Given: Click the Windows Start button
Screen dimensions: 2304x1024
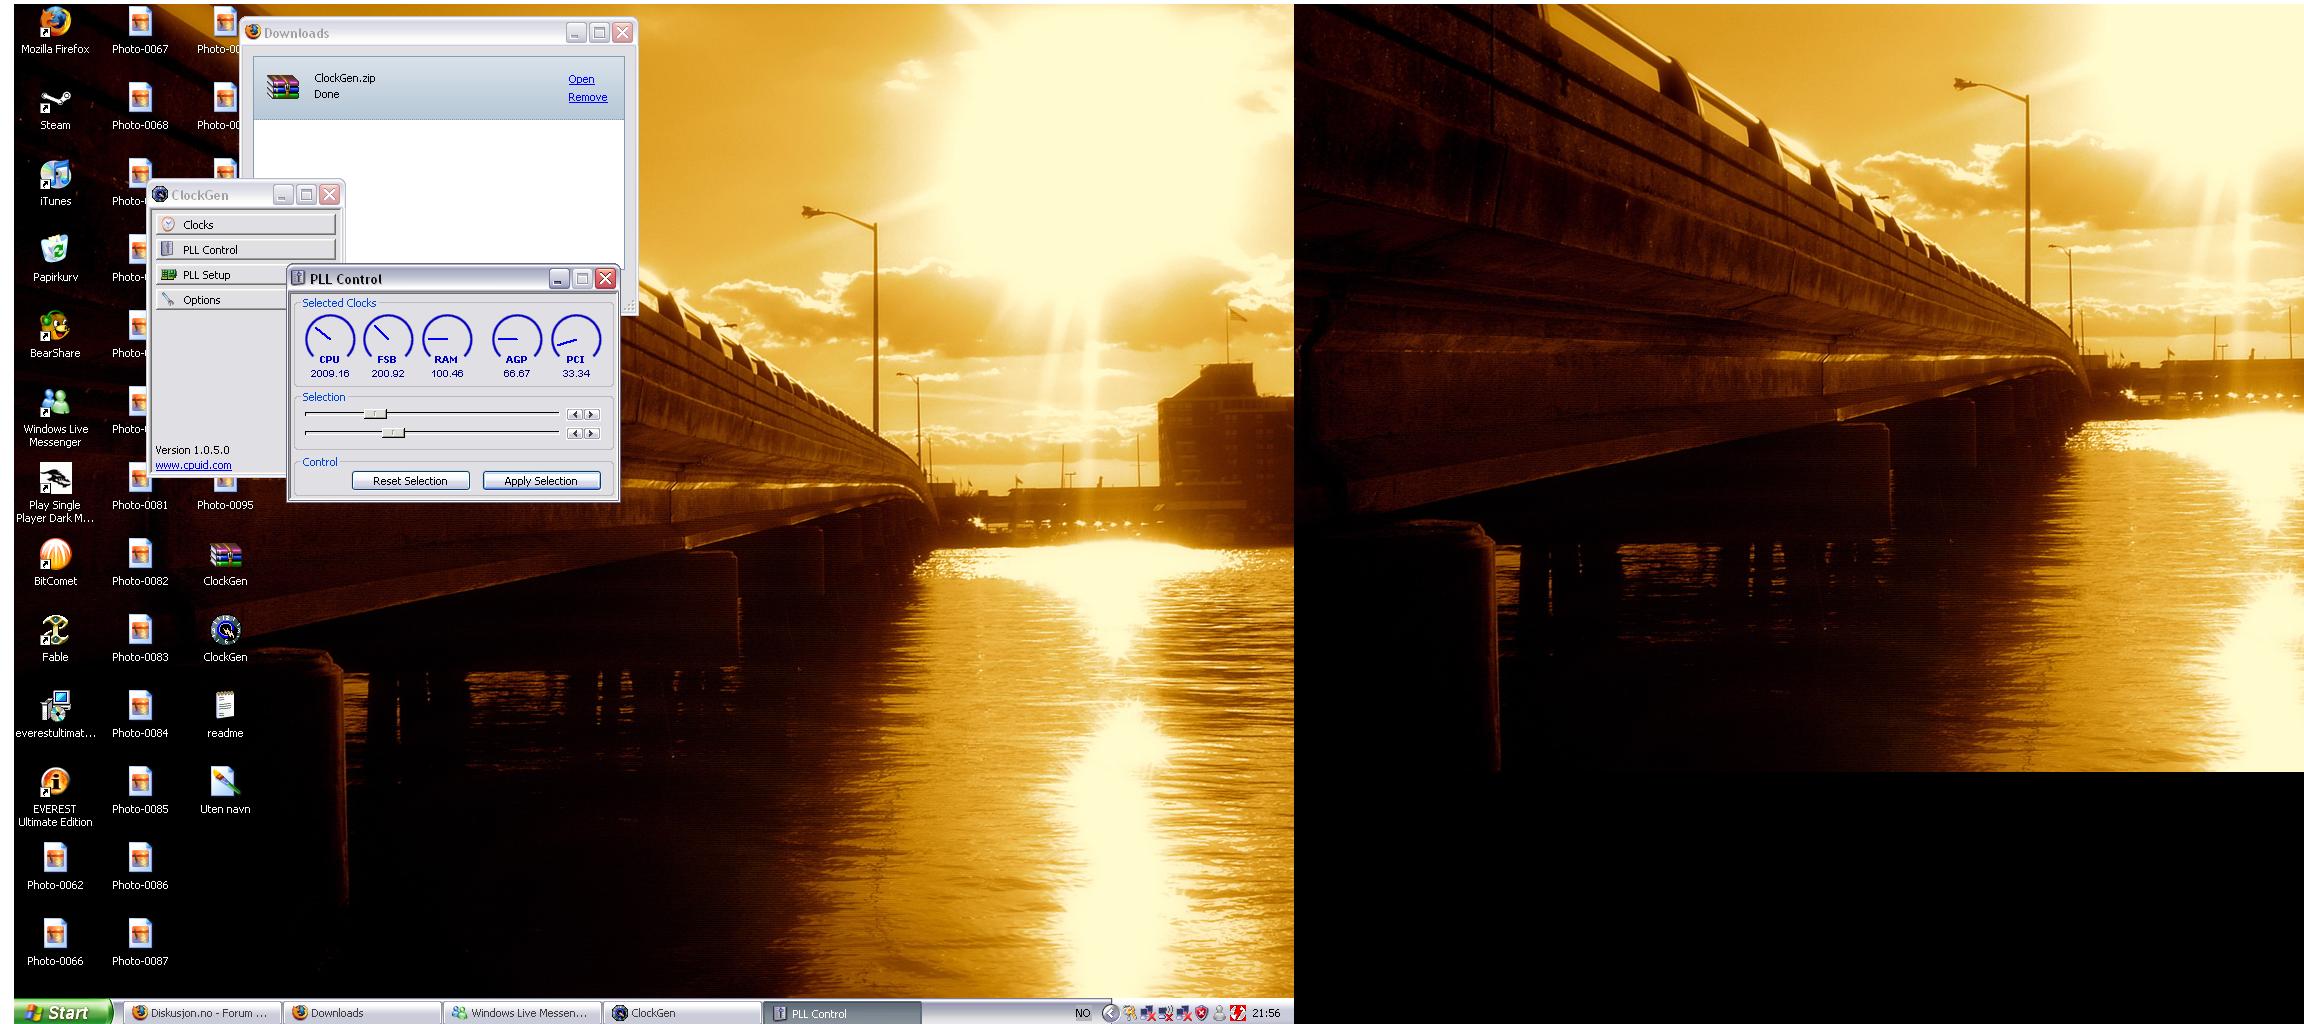Looking at the screenshot, I should pos(62,1012).
